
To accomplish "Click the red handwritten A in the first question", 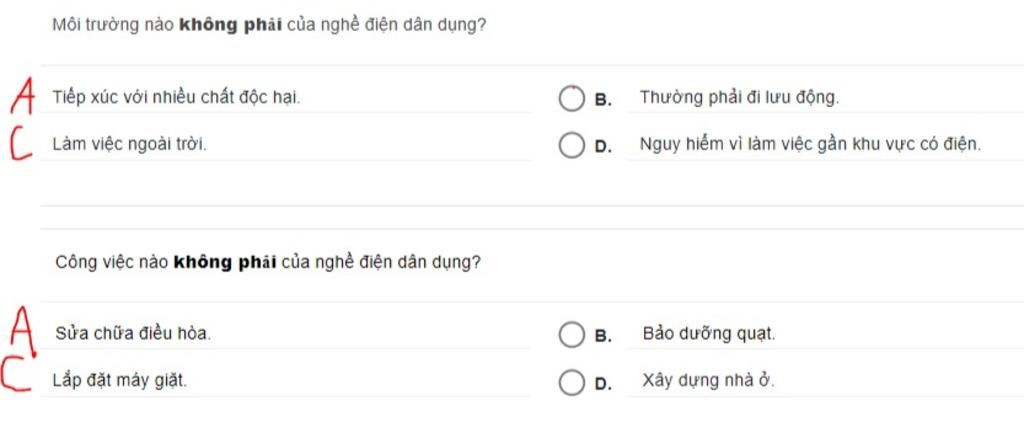I will coord(22,97).
